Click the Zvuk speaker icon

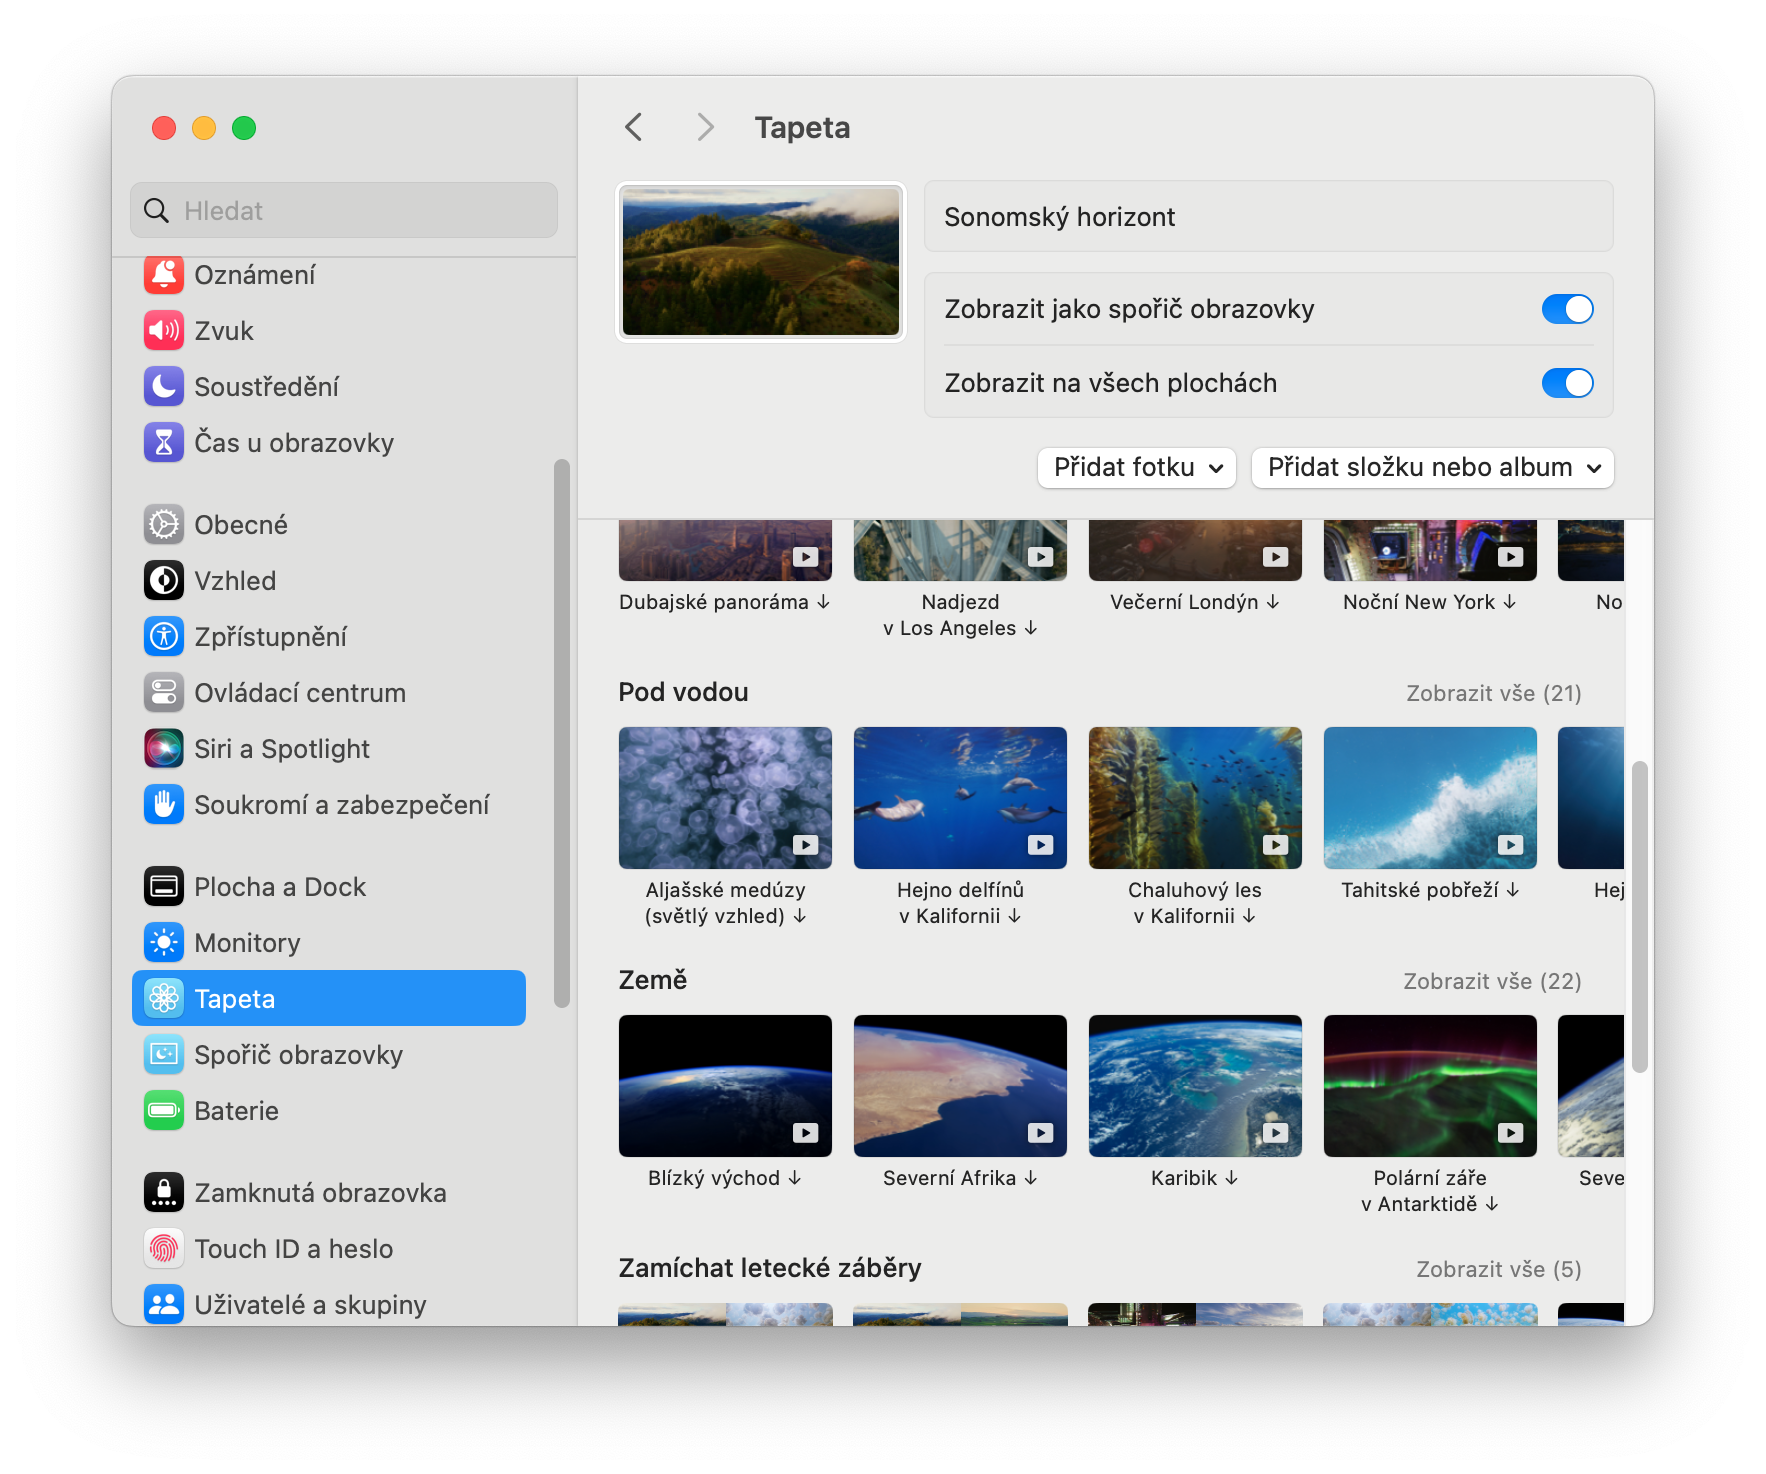(x=164, y=331)
